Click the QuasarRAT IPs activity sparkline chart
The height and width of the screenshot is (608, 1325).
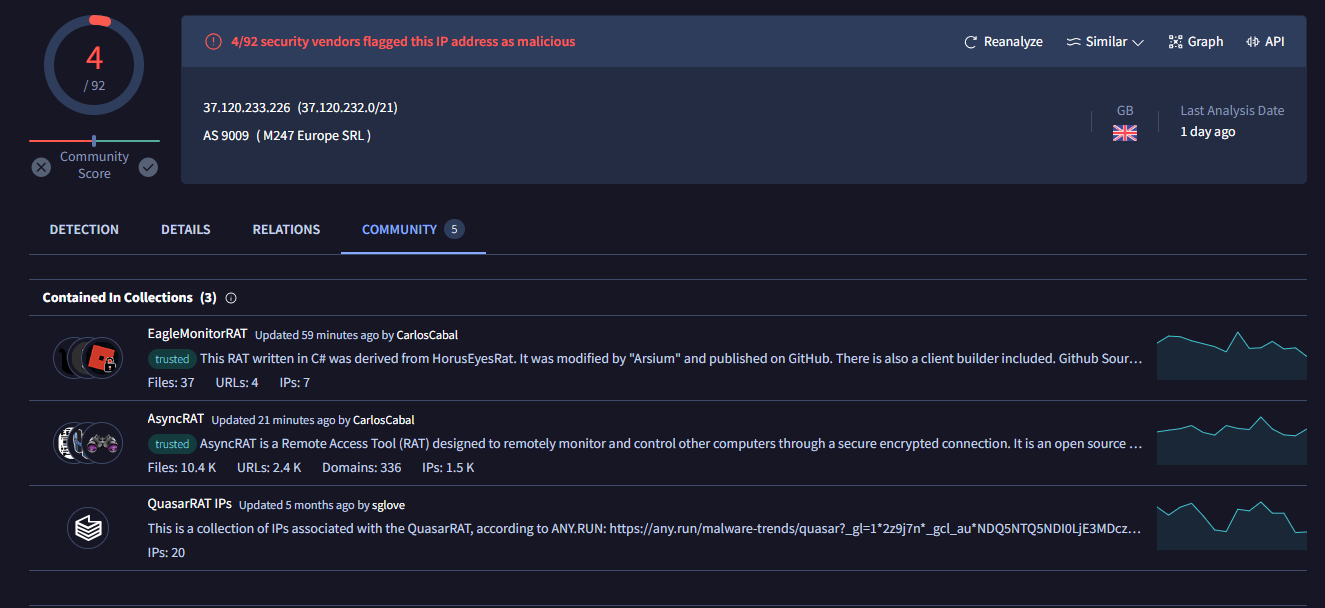1231,524
